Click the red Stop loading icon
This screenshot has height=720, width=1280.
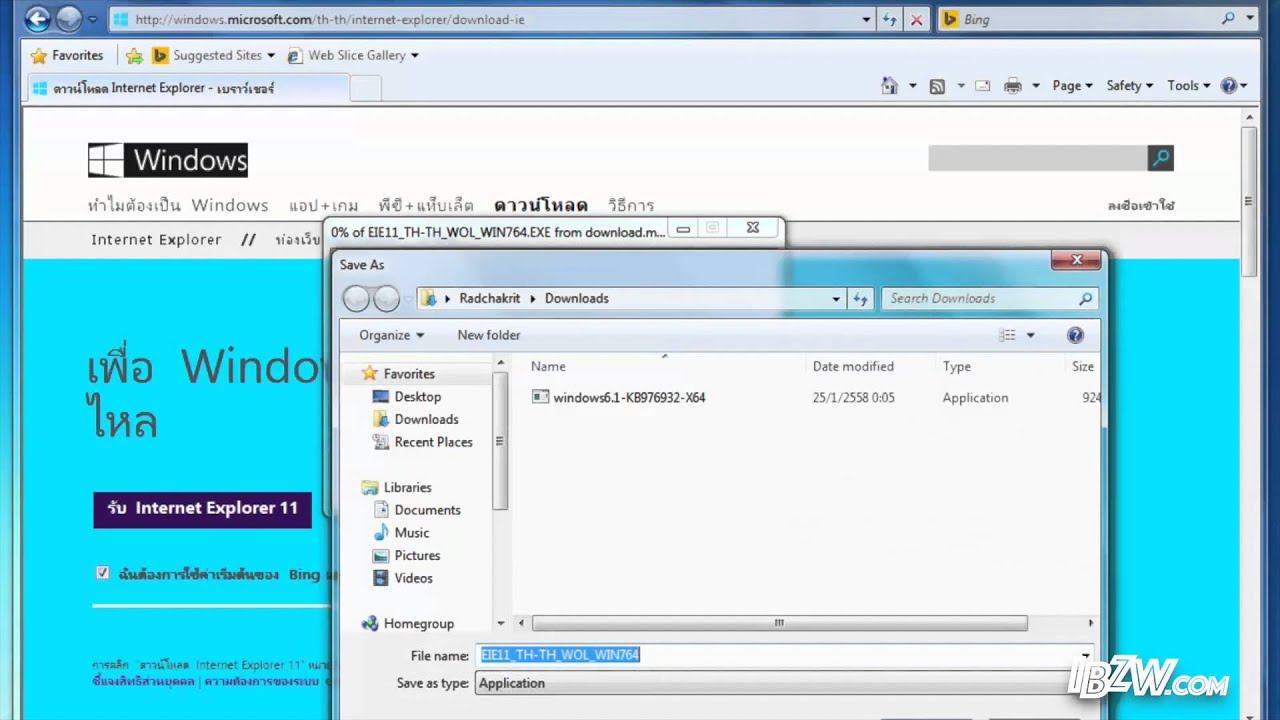point(917,19)
